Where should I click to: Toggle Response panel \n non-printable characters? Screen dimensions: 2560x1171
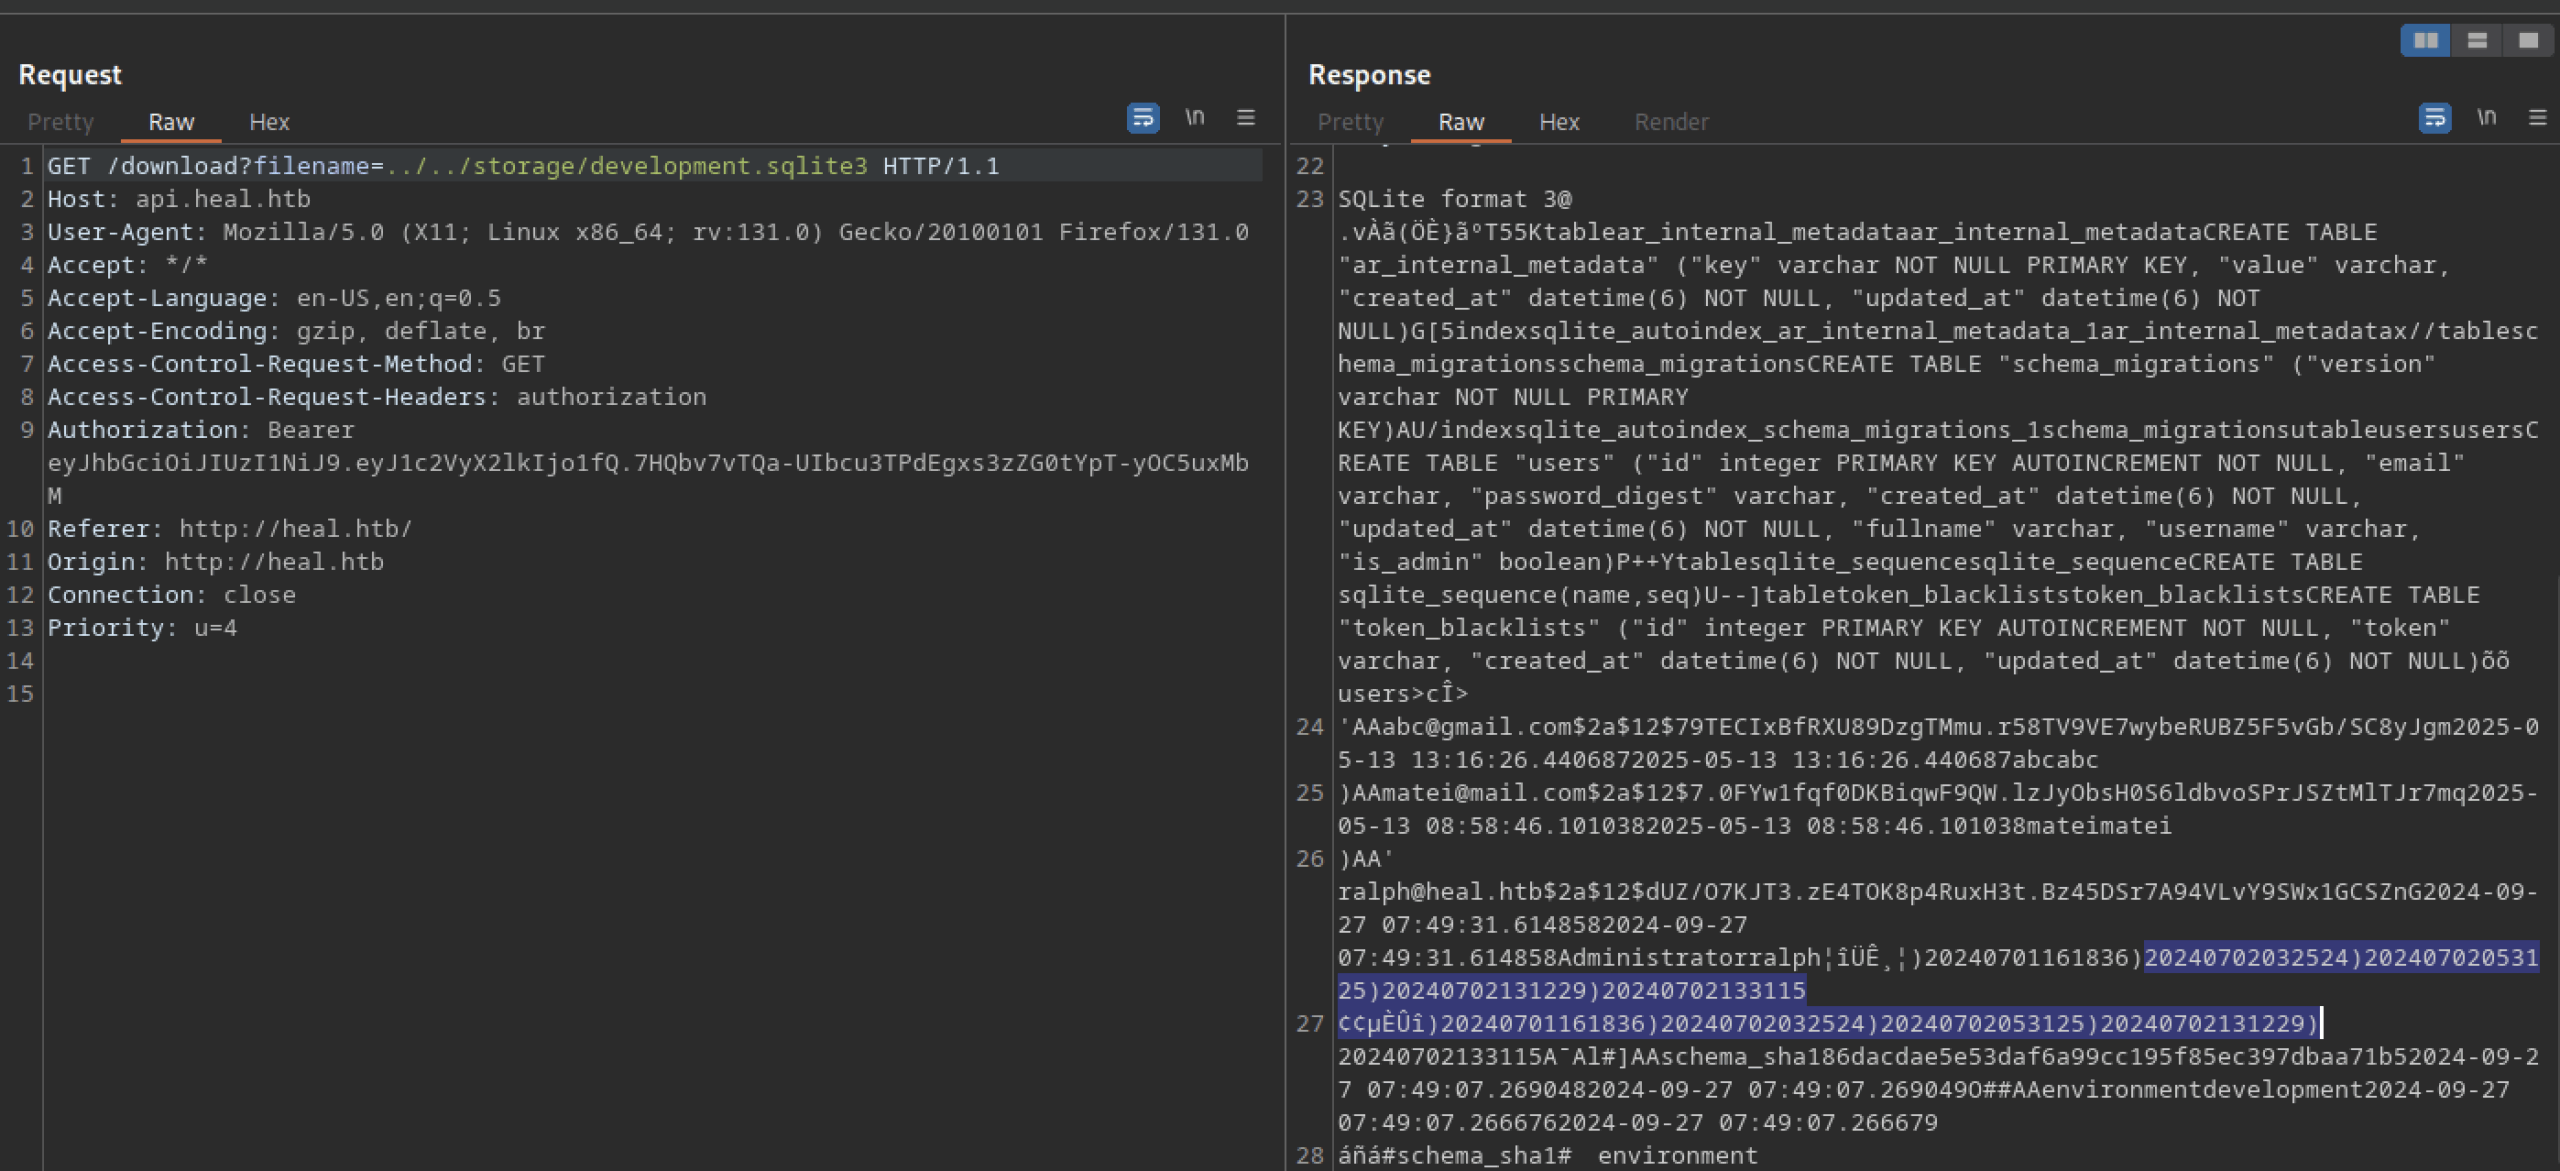(2487, 118)
